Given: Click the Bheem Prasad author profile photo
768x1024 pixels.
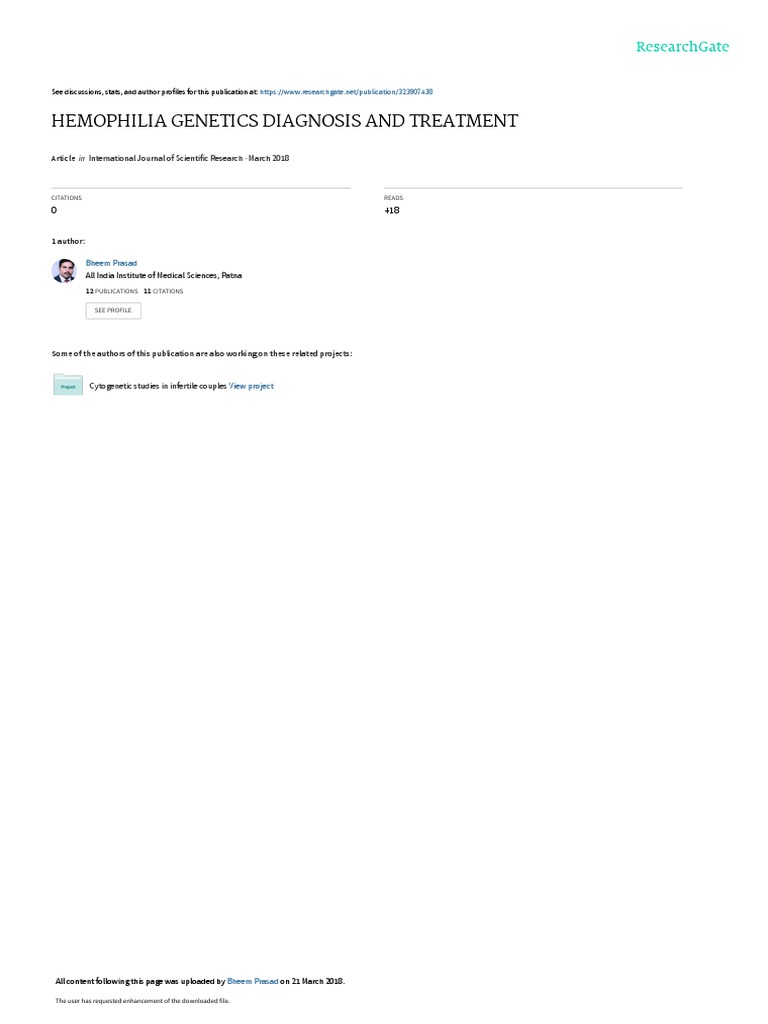Looking at the screenshot, I should (64, 270).
